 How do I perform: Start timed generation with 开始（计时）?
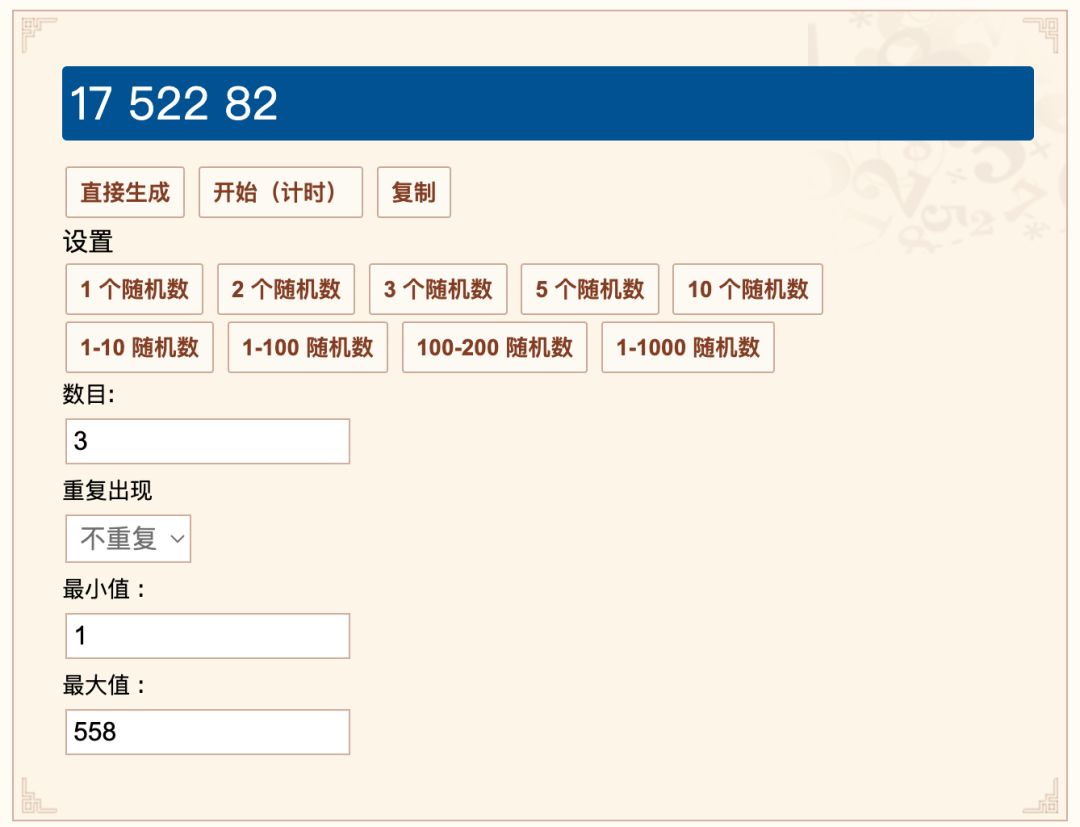pyautogui.click(x=280, y=192)
